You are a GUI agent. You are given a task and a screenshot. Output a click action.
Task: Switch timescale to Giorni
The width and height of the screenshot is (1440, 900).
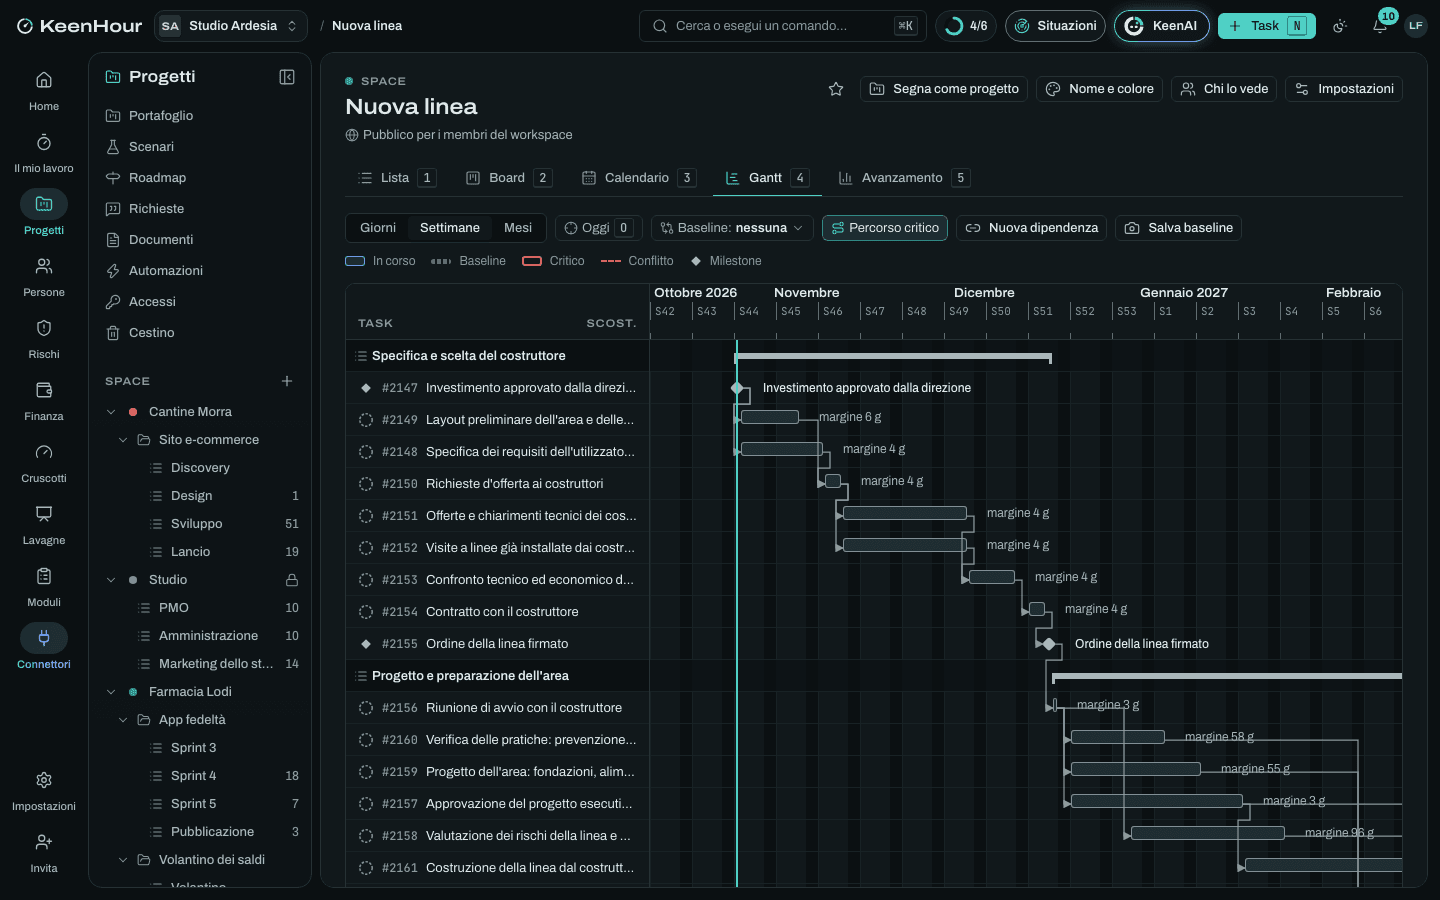coord(378,228)
